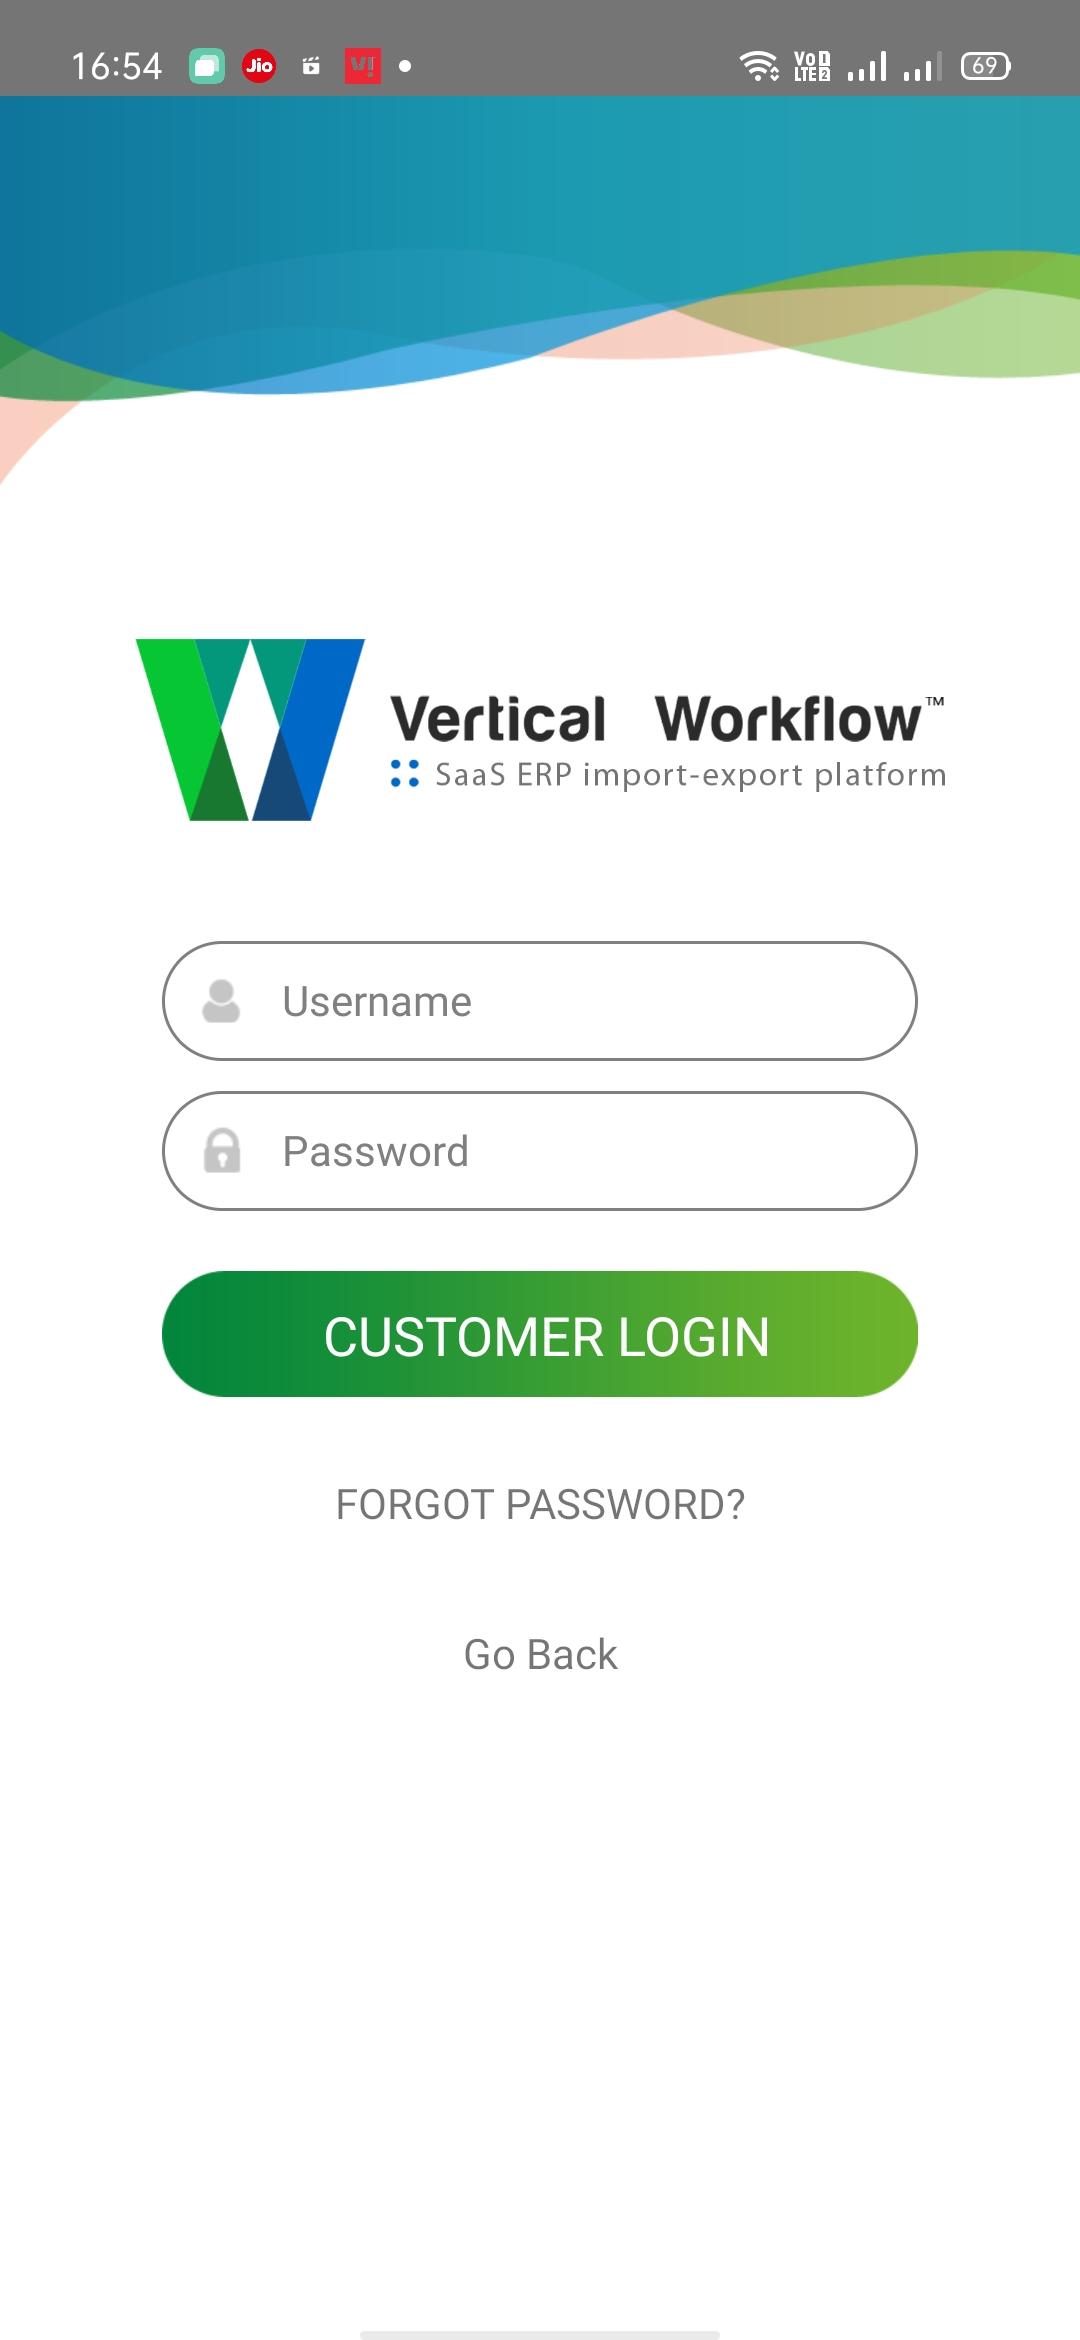Tap the red Vi notification icon
This screenshot has height=2340, width=1080.
[363, 66]
